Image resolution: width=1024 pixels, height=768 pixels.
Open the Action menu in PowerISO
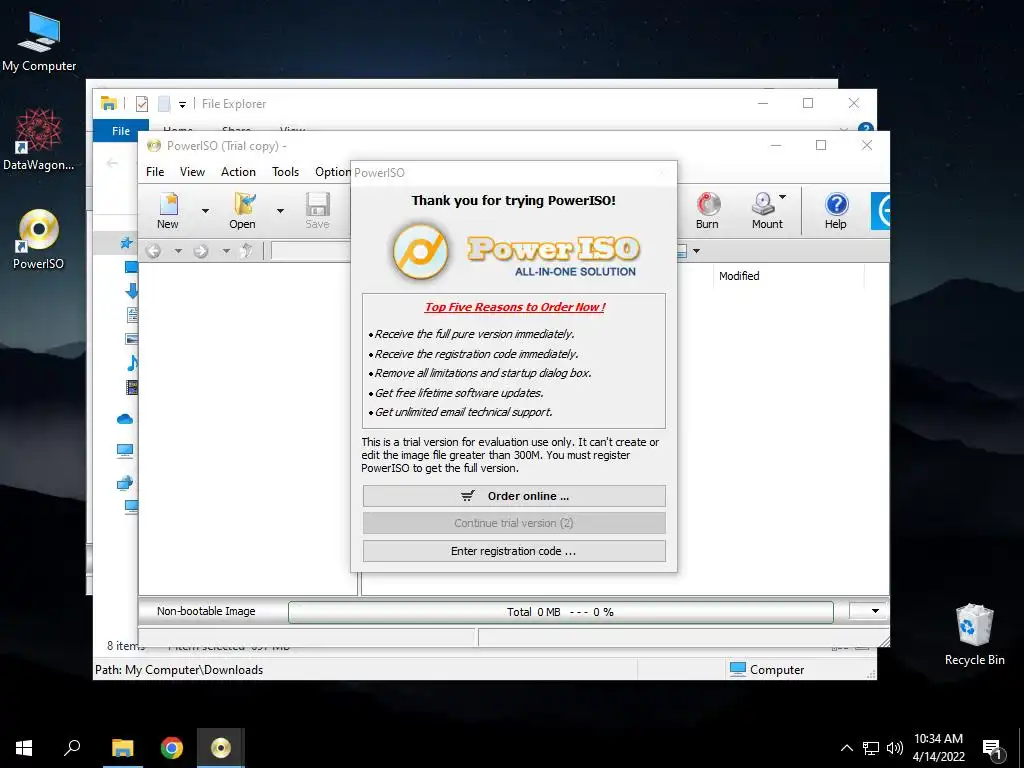[x=238, y=172]
